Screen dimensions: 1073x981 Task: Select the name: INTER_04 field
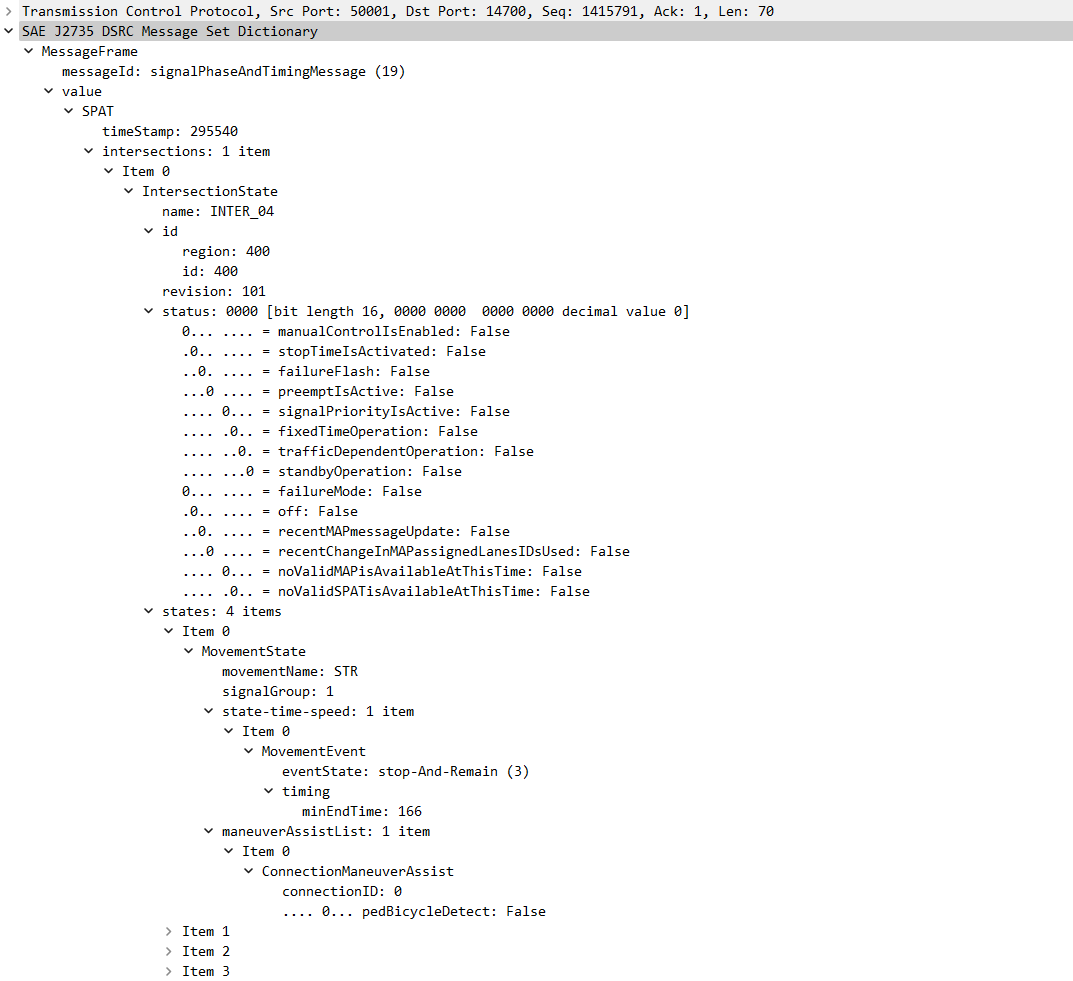217,211
